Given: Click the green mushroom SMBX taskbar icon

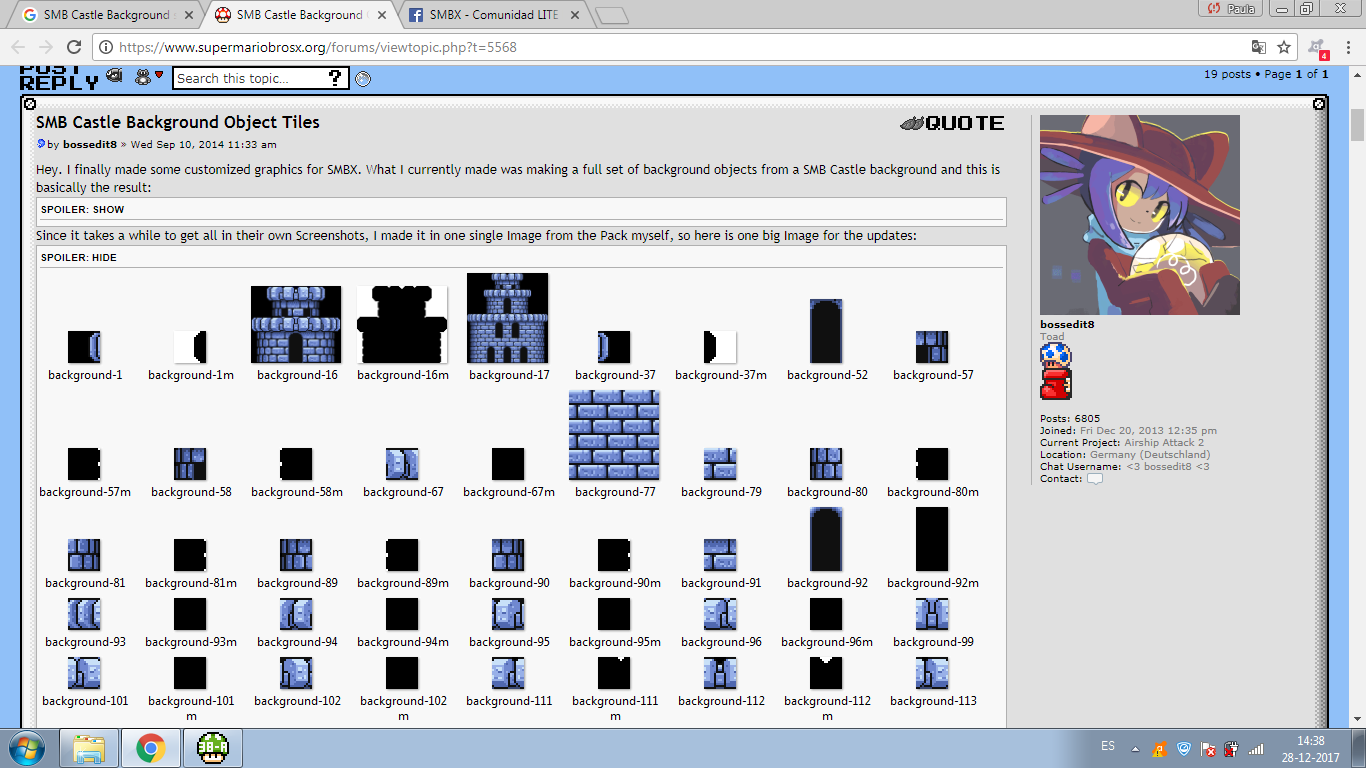Looking at the screenshot, I should point(212,748).
